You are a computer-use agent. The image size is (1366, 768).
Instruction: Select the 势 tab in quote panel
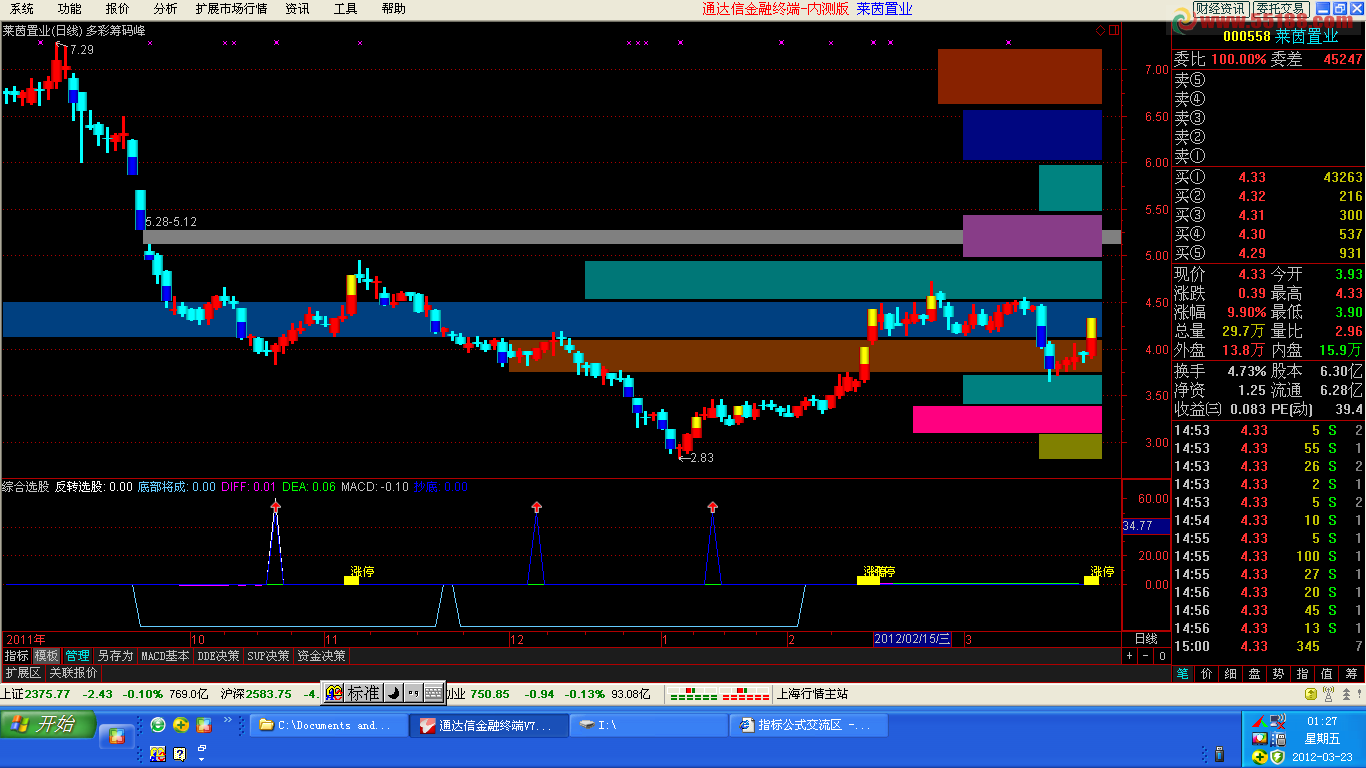1279,674
